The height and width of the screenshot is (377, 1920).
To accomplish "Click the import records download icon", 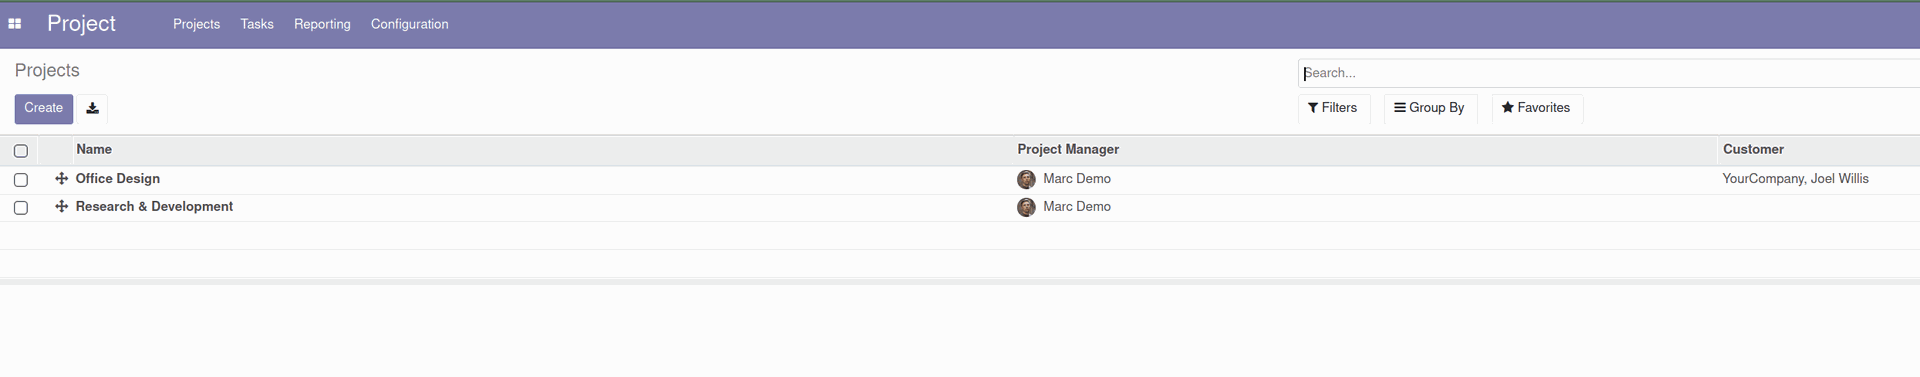I will 92,108.
